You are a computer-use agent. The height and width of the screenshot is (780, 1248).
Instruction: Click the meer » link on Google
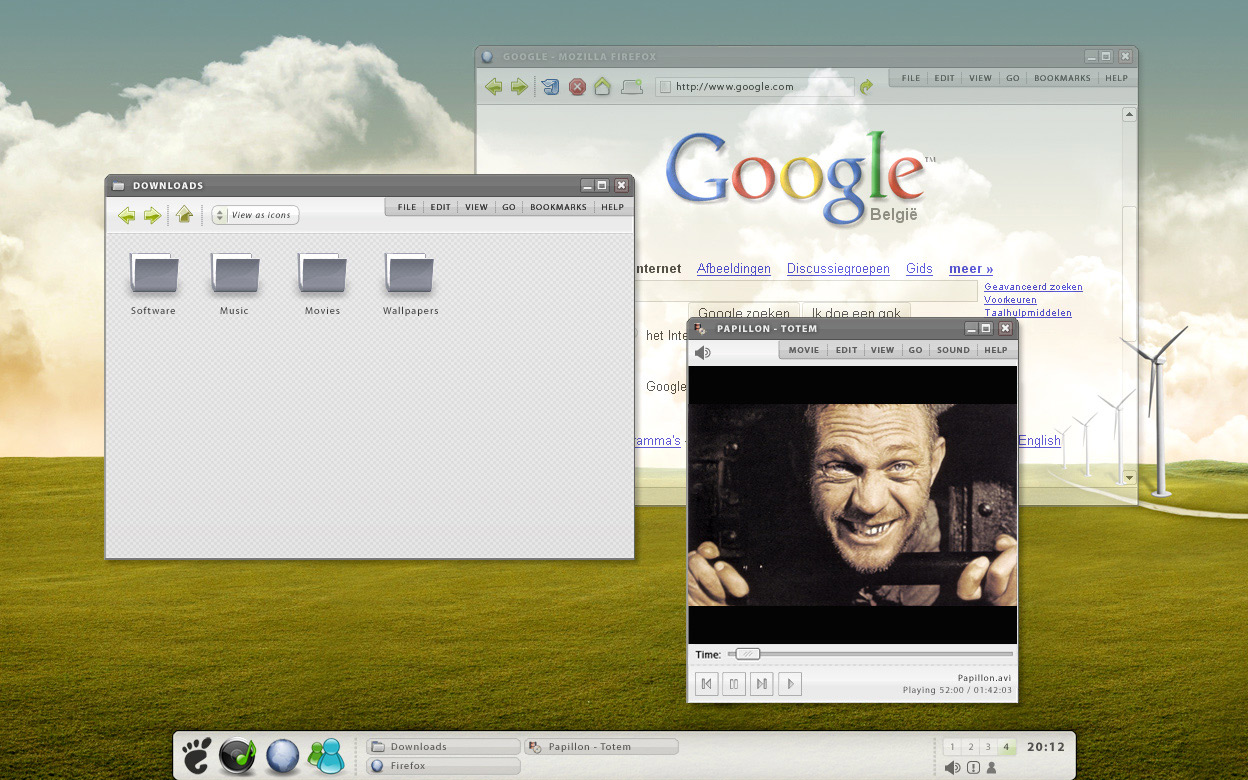point(971,269)
